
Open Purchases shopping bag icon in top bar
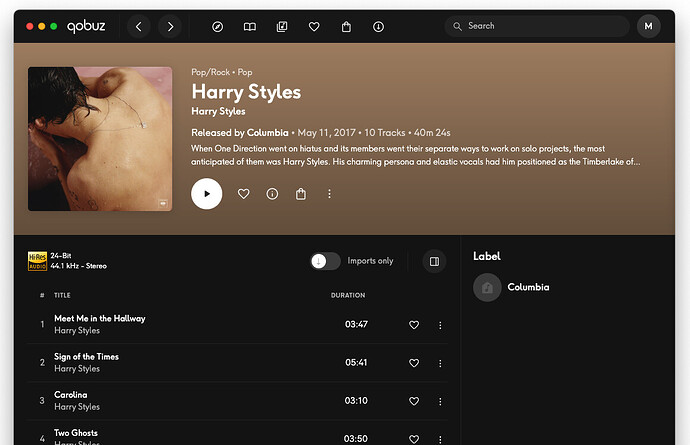click(346, 27)
